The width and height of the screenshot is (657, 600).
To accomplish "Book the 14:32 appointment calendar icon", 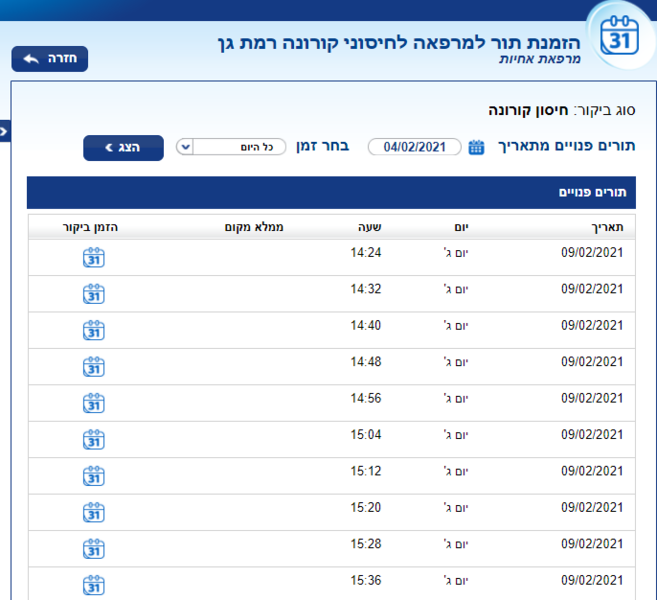I will click(93, 294).
